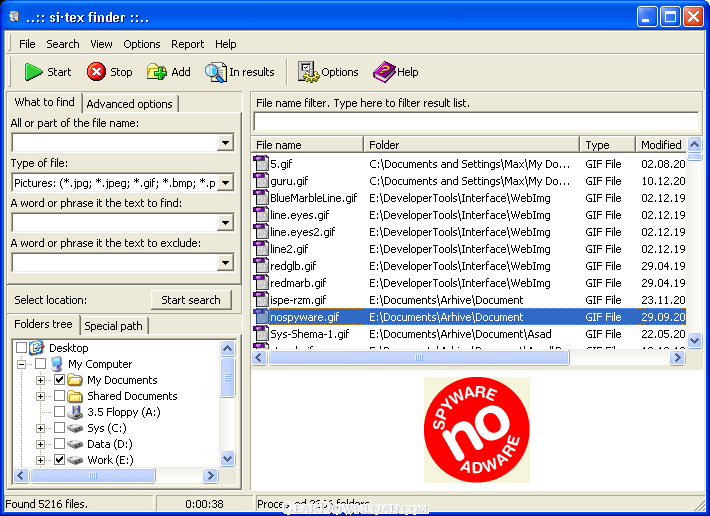The width and height of the screenshot is (710, 516).
Task: Click the 3.5 Floppy drive icon
Action: tap(75, 411)
